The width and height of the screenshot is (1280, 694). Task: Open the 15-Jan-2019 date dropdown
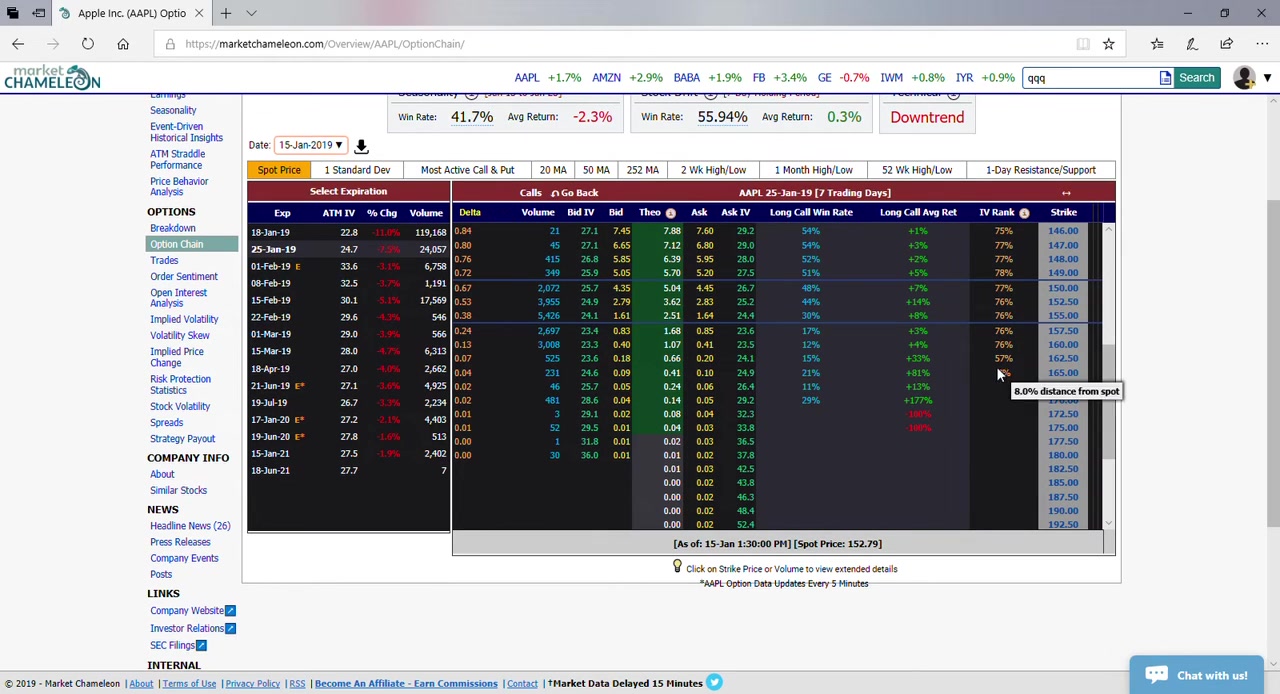(x=310, y=145)
